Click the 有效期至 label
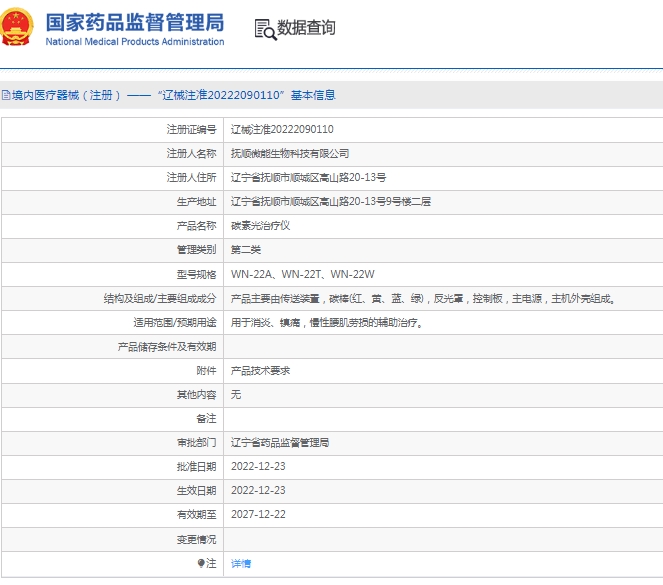The image size is (663, 585). click(x=196, y=515)
